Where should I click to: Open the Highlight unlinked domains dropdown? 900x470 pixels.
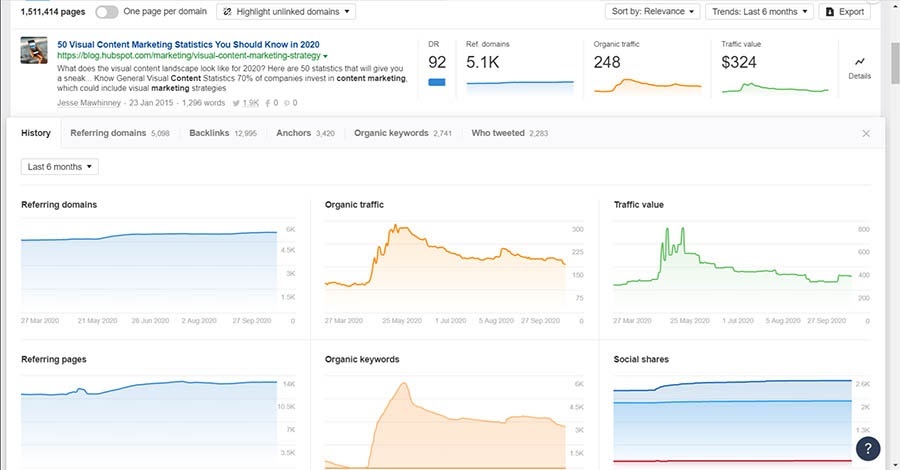(x=285, y=12)
